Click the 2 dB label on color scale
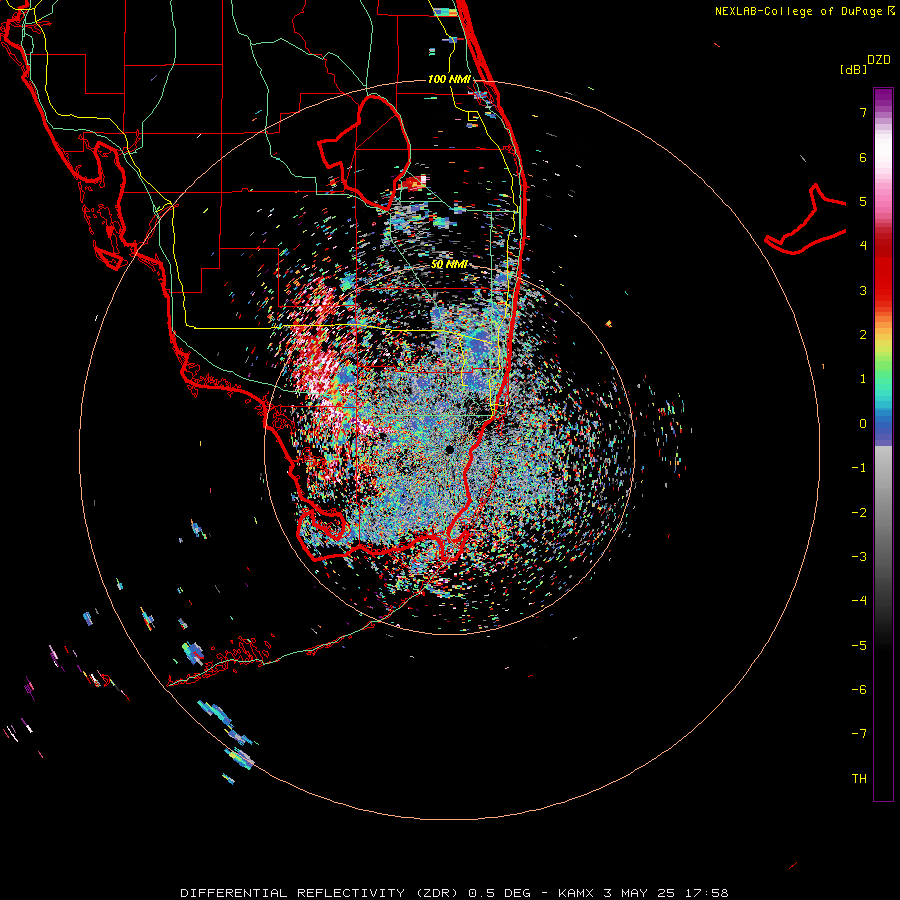Viewport: 900px width, 900px height. pyautogui.click(x=863, y=335)
